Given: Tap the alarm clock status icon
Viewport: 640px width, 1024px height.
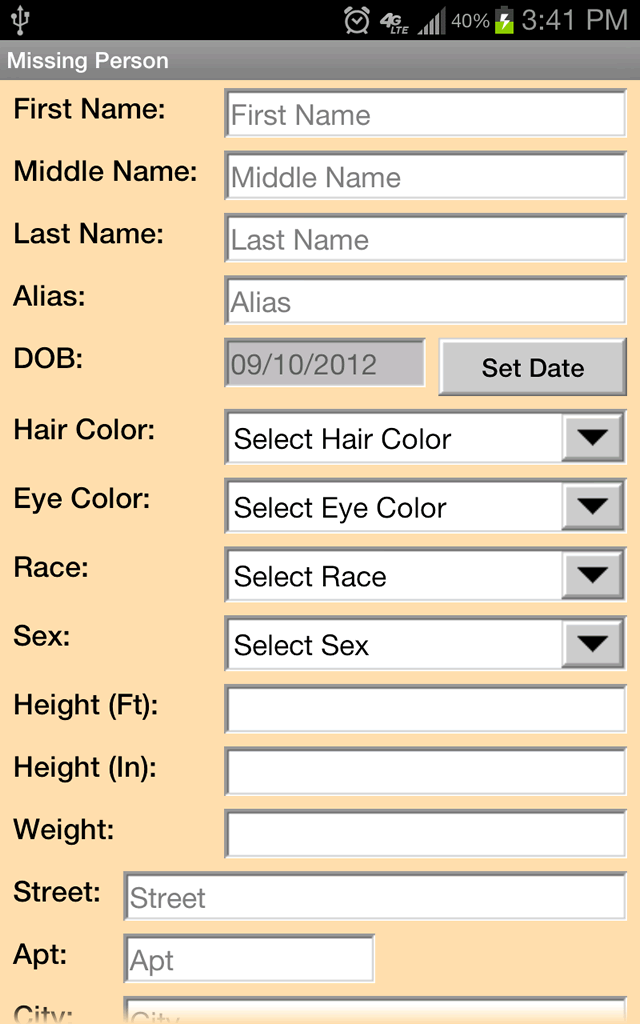Looking at the screenshot, I should click(356, 20).
